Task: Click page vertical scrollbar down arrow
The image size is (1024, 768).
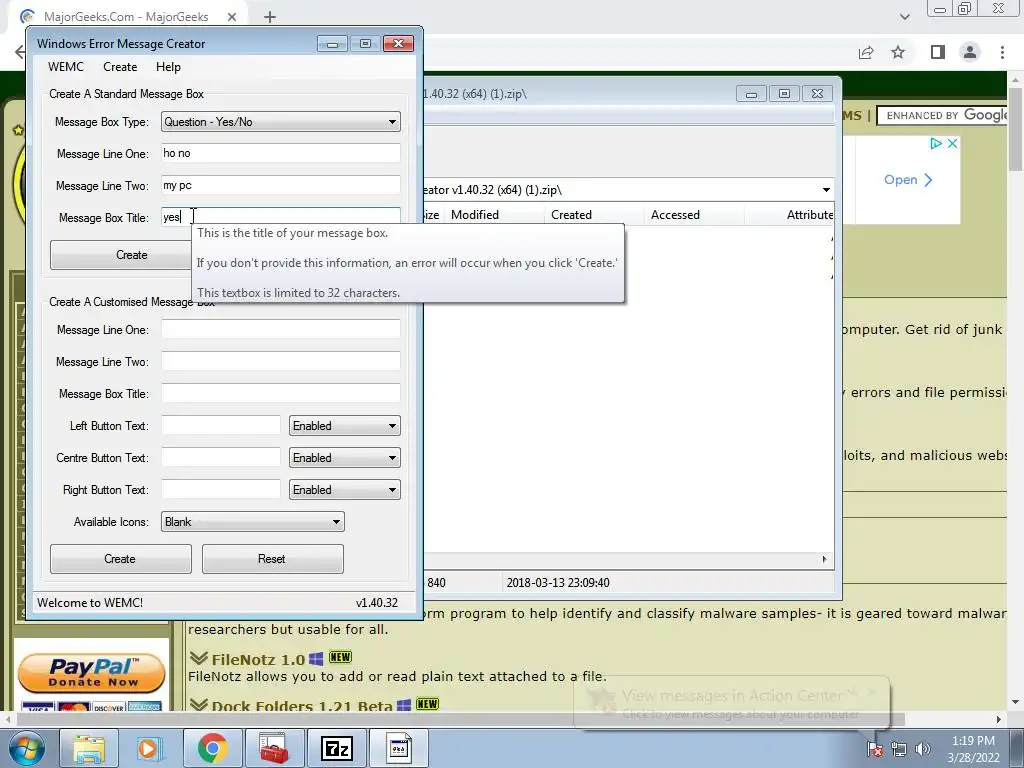Action: tap(1016, 703)
